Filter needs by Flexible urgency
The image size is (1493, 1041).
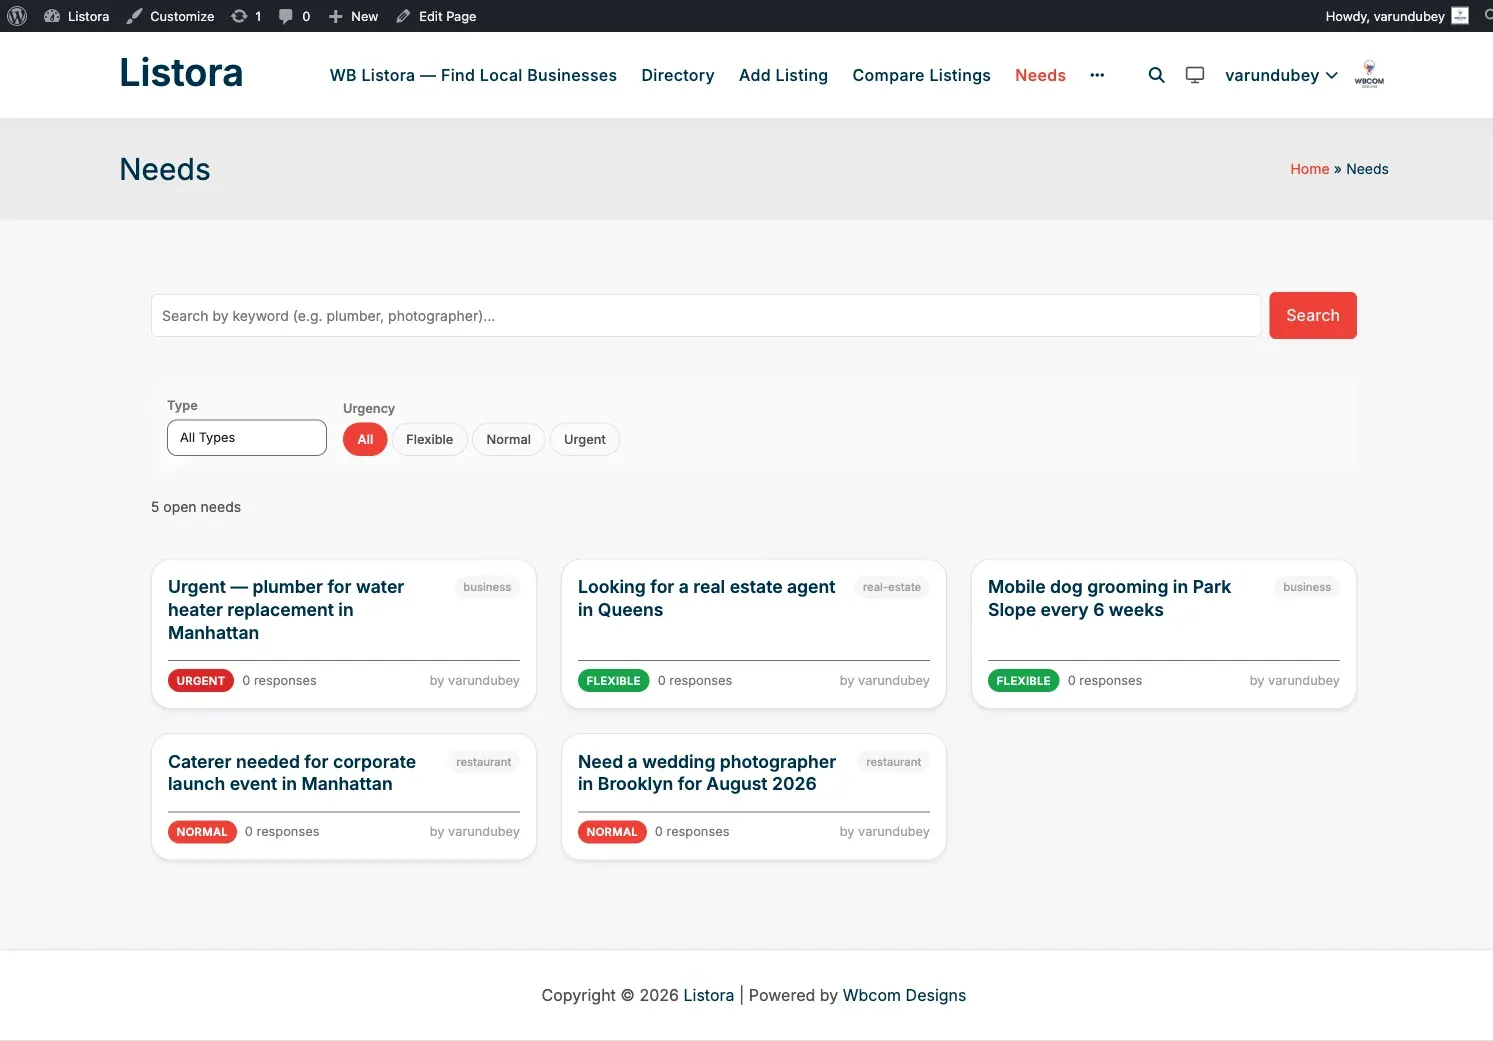429,439
